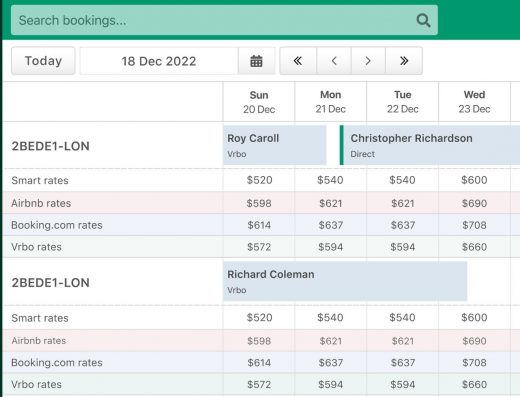
Task: Select first Booking.com $637 Monday cell
Action: 330,225
